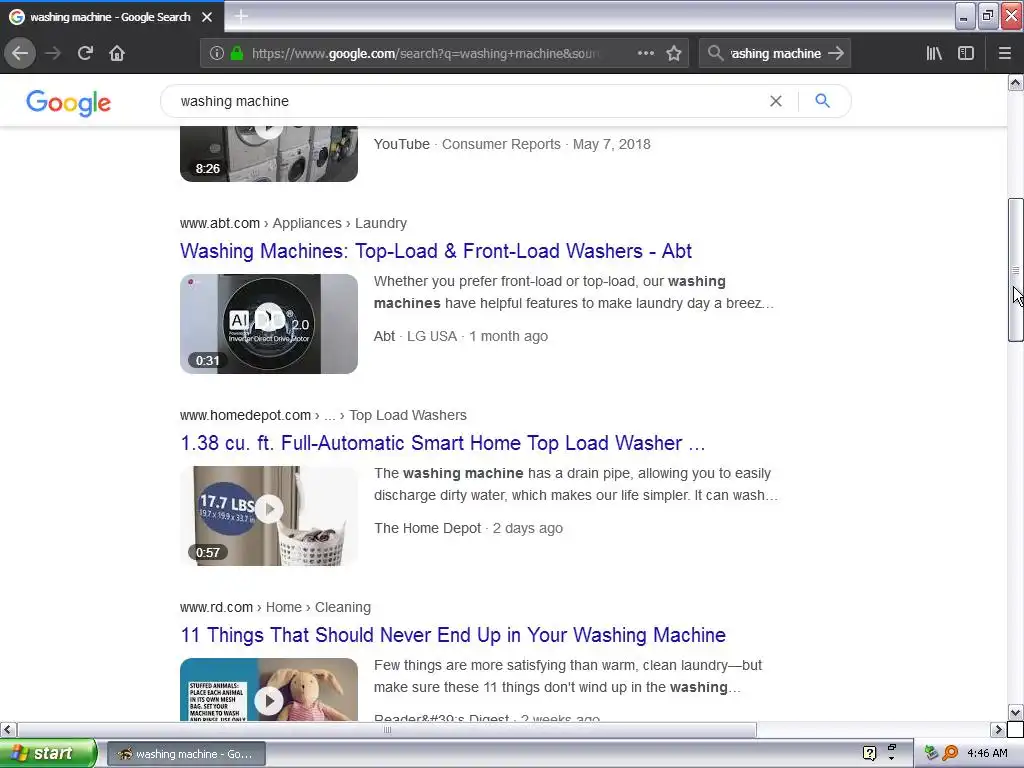
Task: Click the 4:46 AM taskbar clock
Action: point(987,753)
